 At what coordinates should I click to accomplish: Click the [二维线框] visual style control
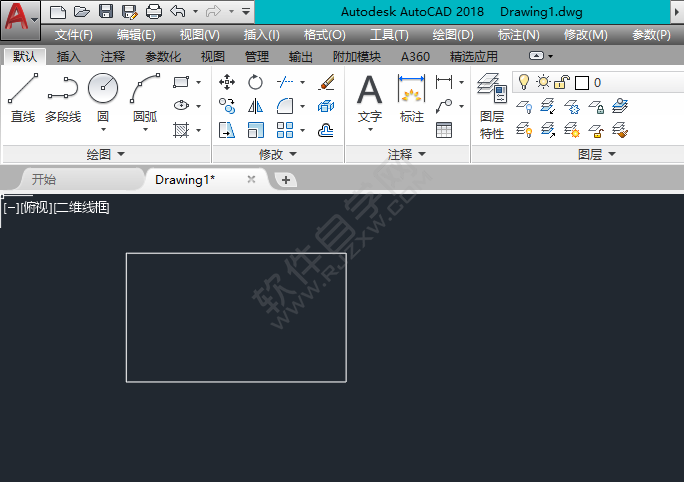point(81,207)
